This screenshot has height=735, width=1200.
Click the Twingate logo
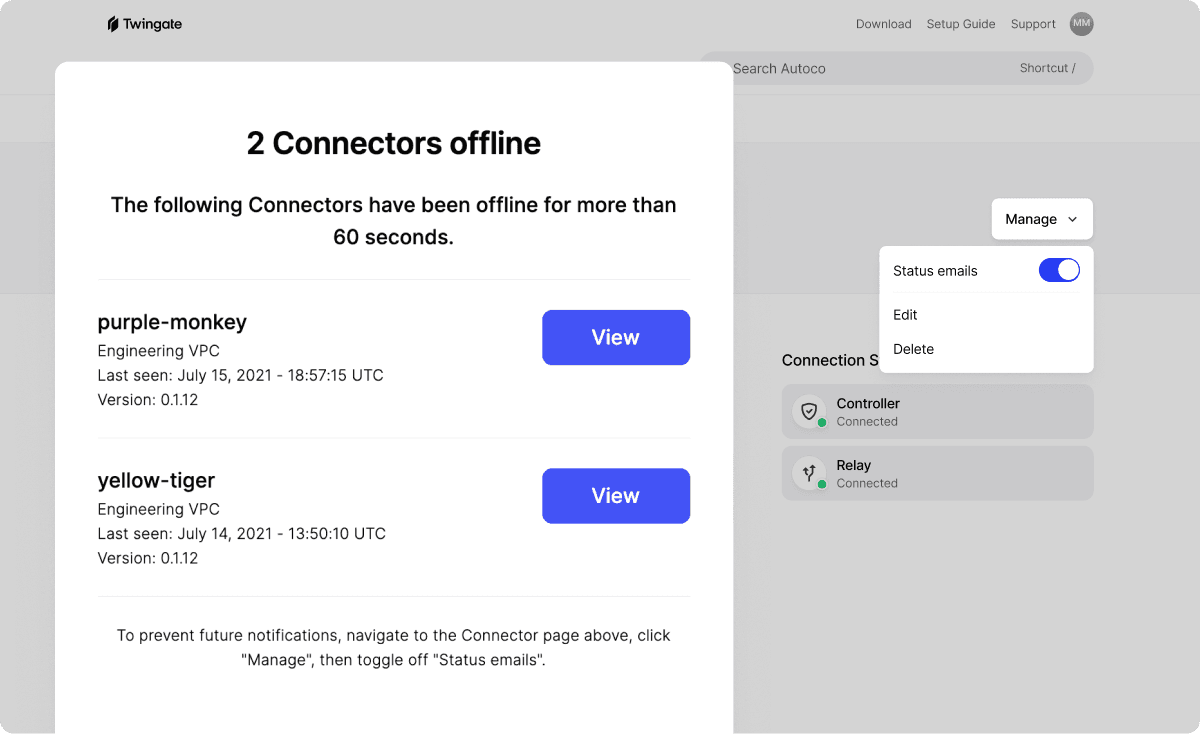[x=145, y=24]
